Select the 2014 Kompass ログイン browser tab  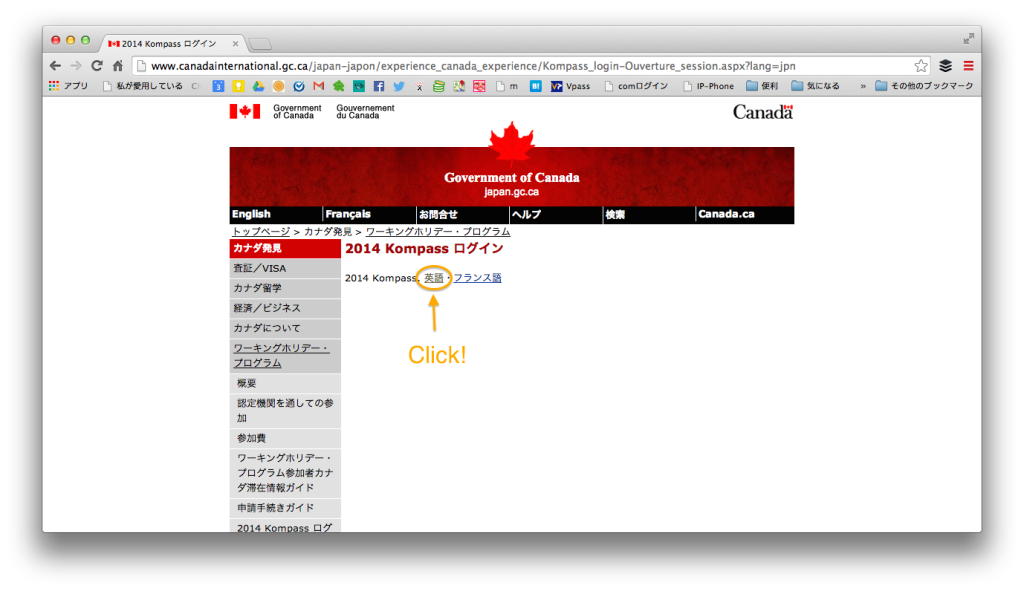point(170,43)
